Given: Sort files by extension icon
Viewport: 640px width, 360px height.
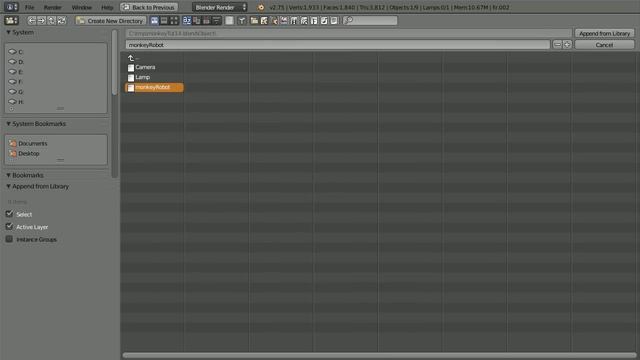Looking at the screenshot, I should click(197, 20).
